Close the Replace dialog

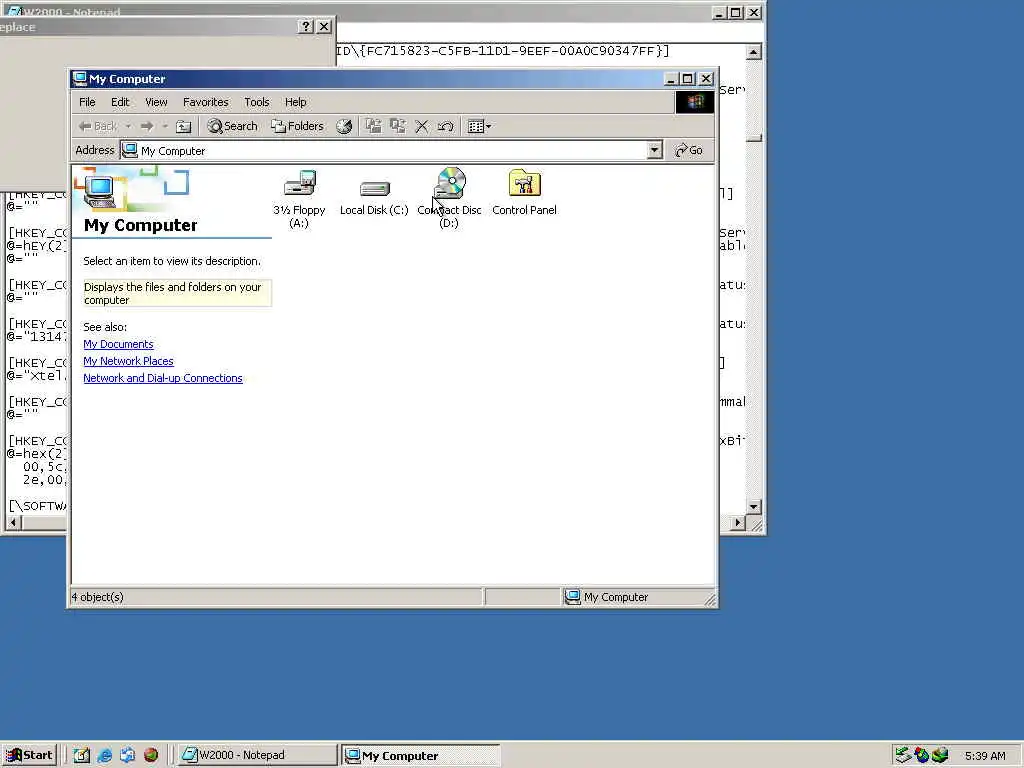(x=324, y=26)
